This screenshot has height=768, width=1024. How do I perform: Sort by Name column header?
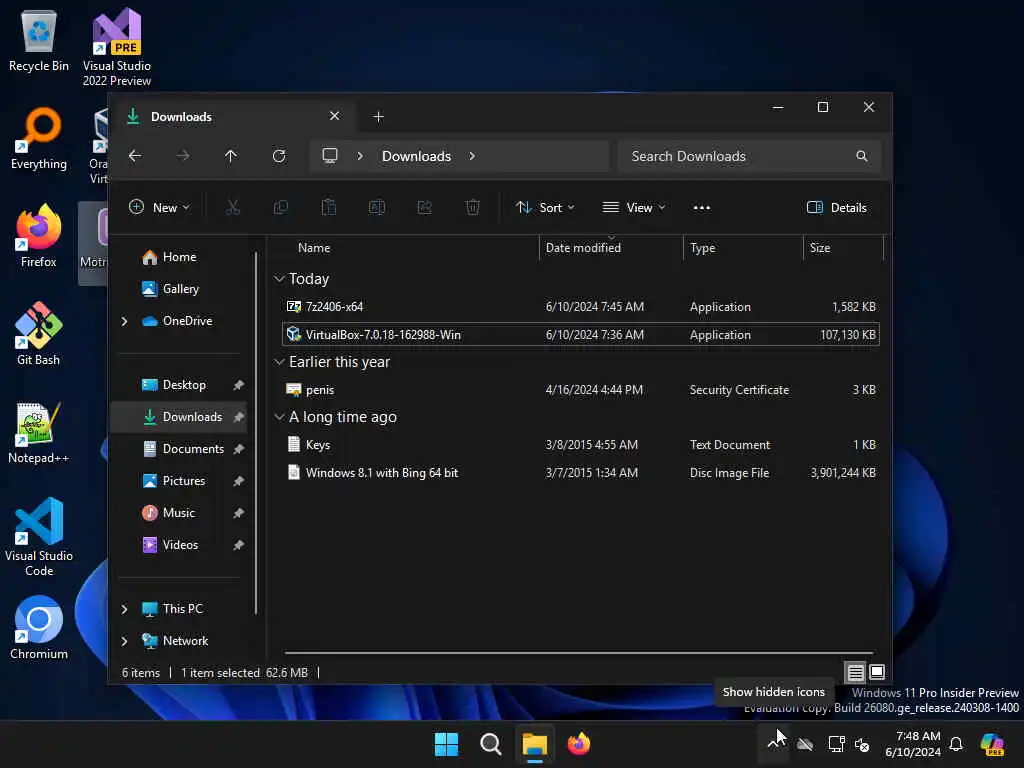(313, 248)
